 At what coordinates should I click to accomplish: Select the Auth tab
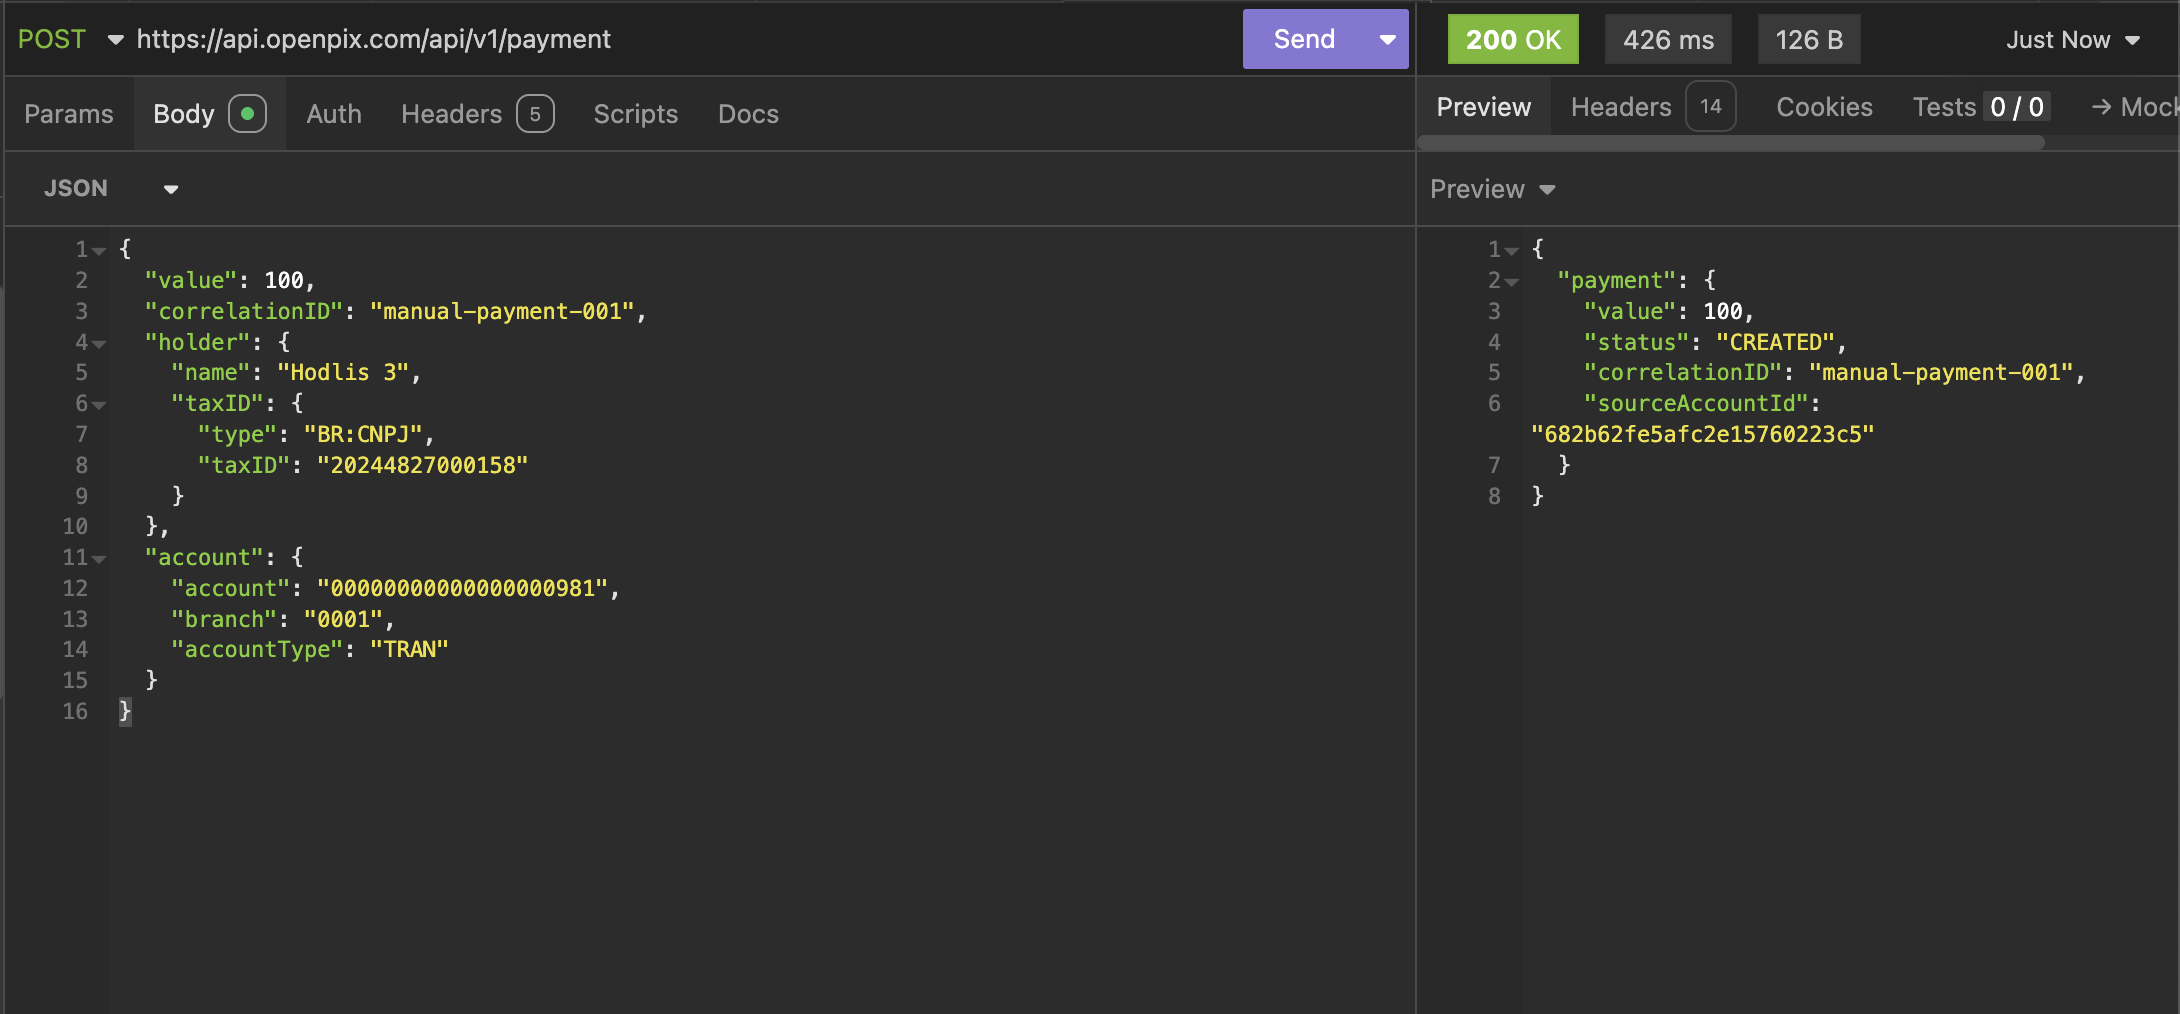(333, 114)
